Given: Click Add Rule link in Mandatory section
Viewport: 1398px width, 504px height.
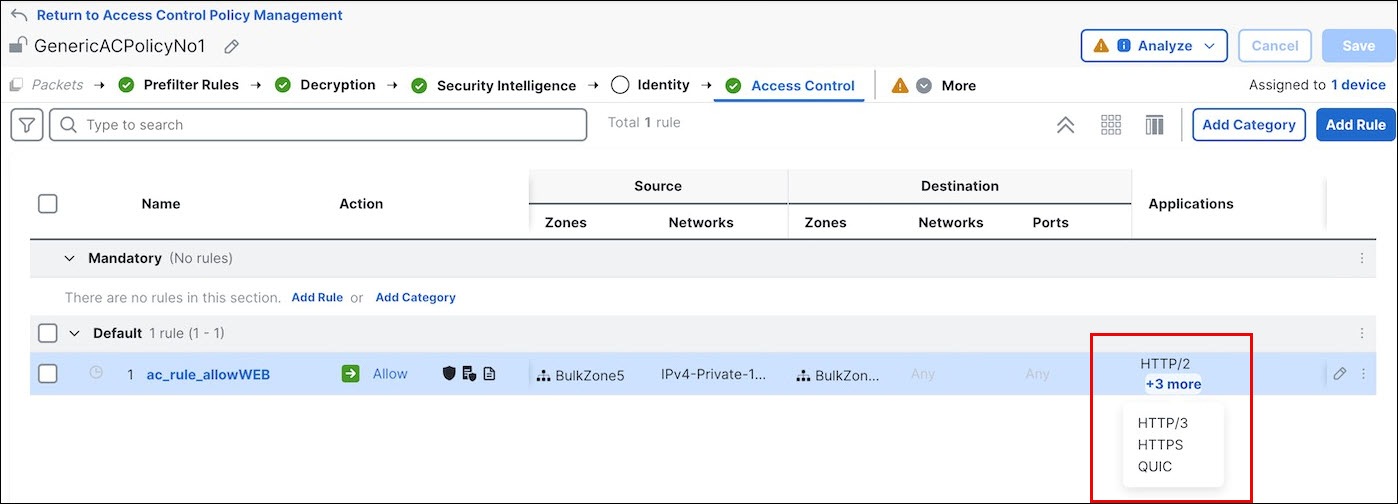Looking at the screenshot, I should [317, 297].
